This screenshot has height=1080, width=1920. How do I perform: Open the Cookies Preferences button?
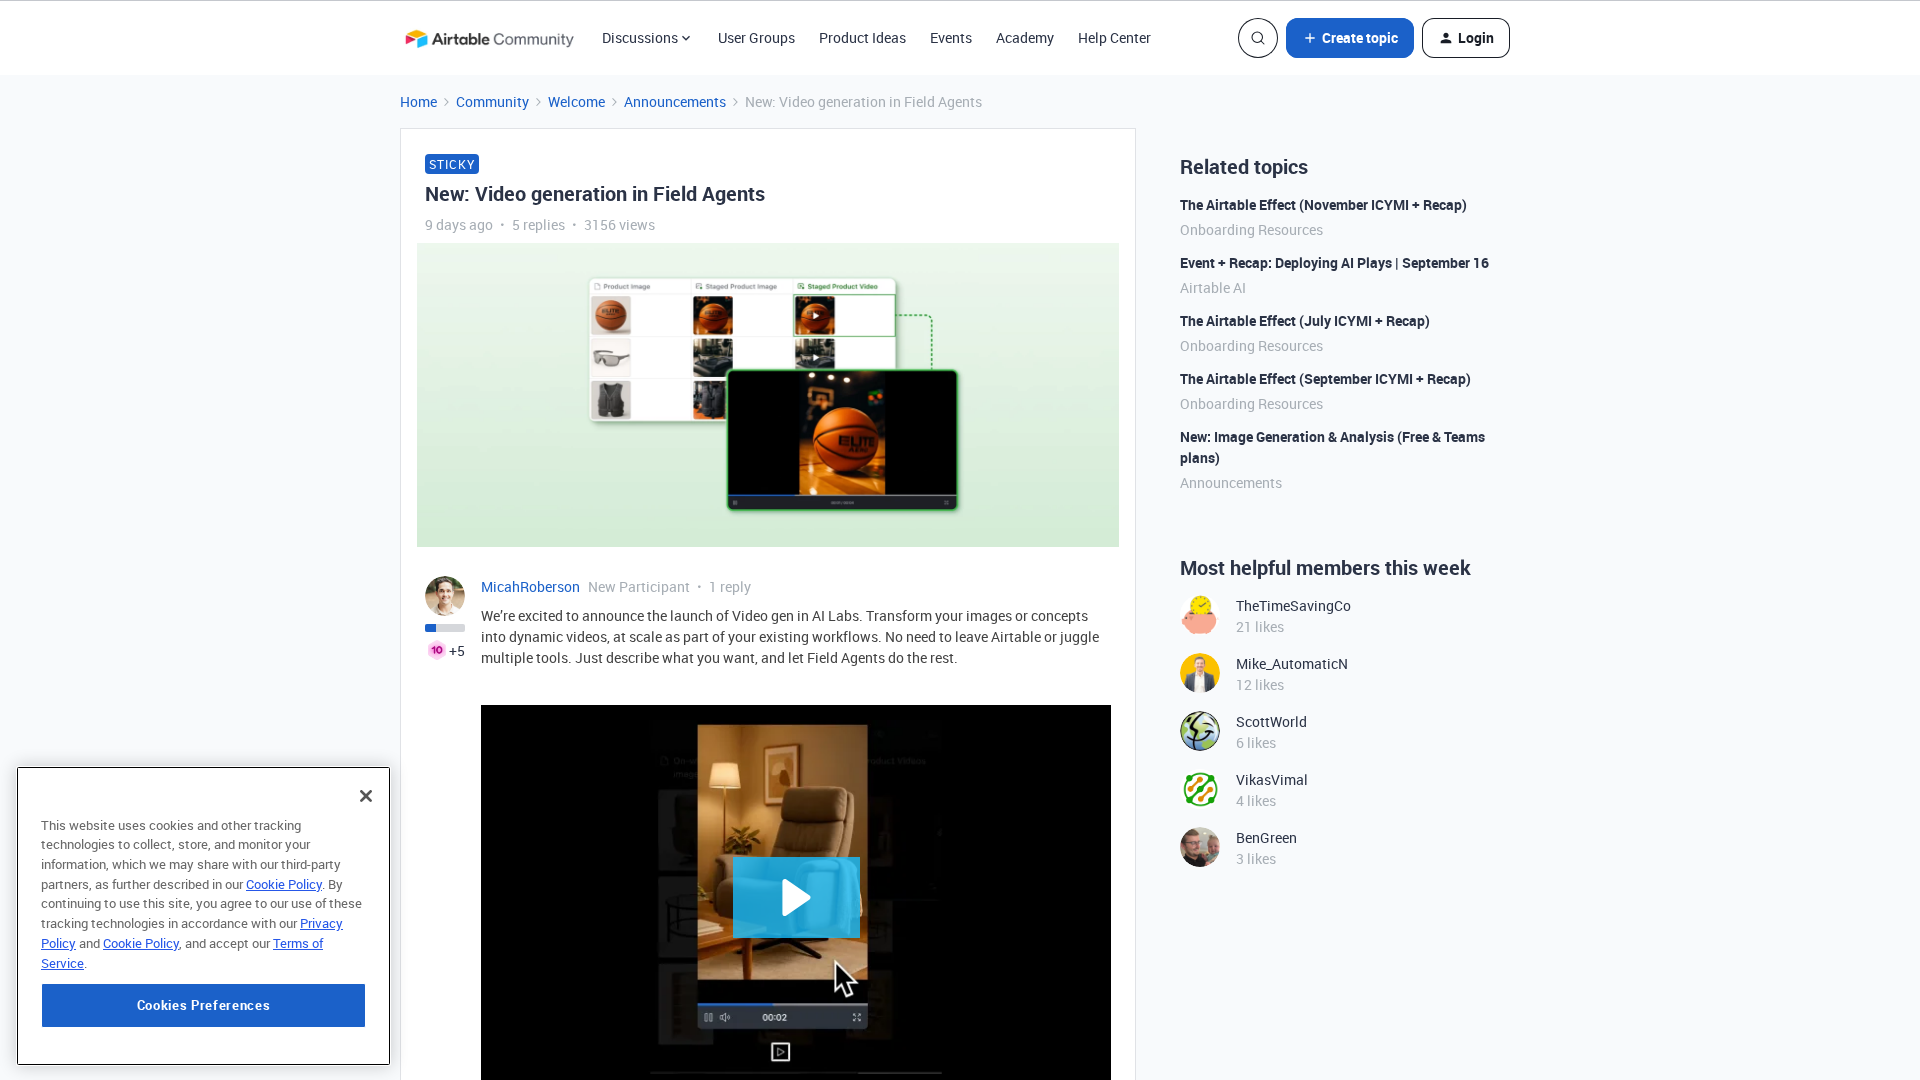pos(203,1005)
